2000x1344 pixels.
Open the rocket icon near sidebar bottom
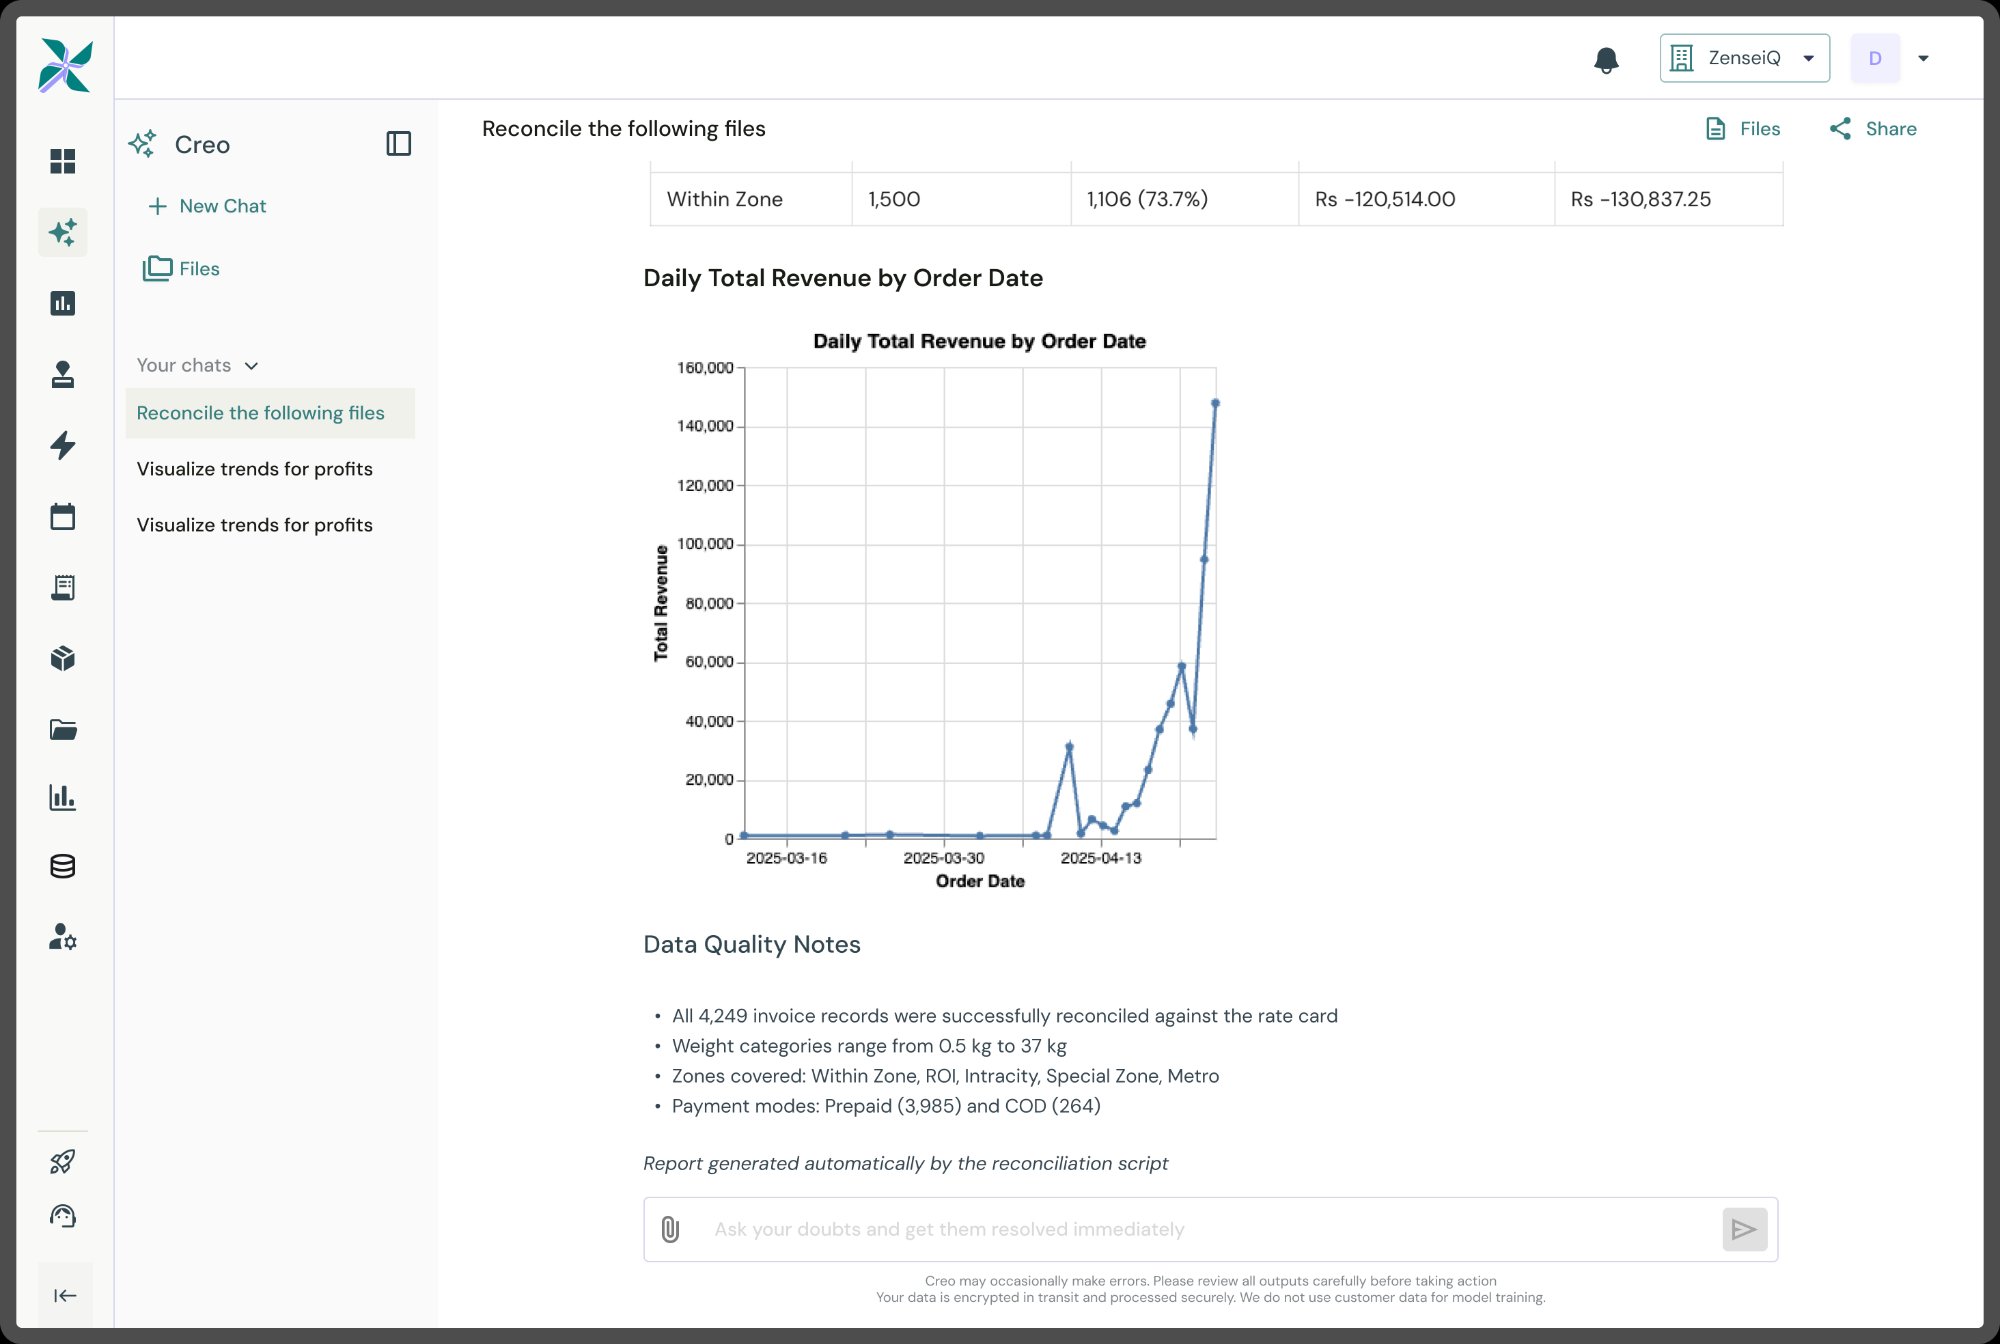pos(63,1161)
